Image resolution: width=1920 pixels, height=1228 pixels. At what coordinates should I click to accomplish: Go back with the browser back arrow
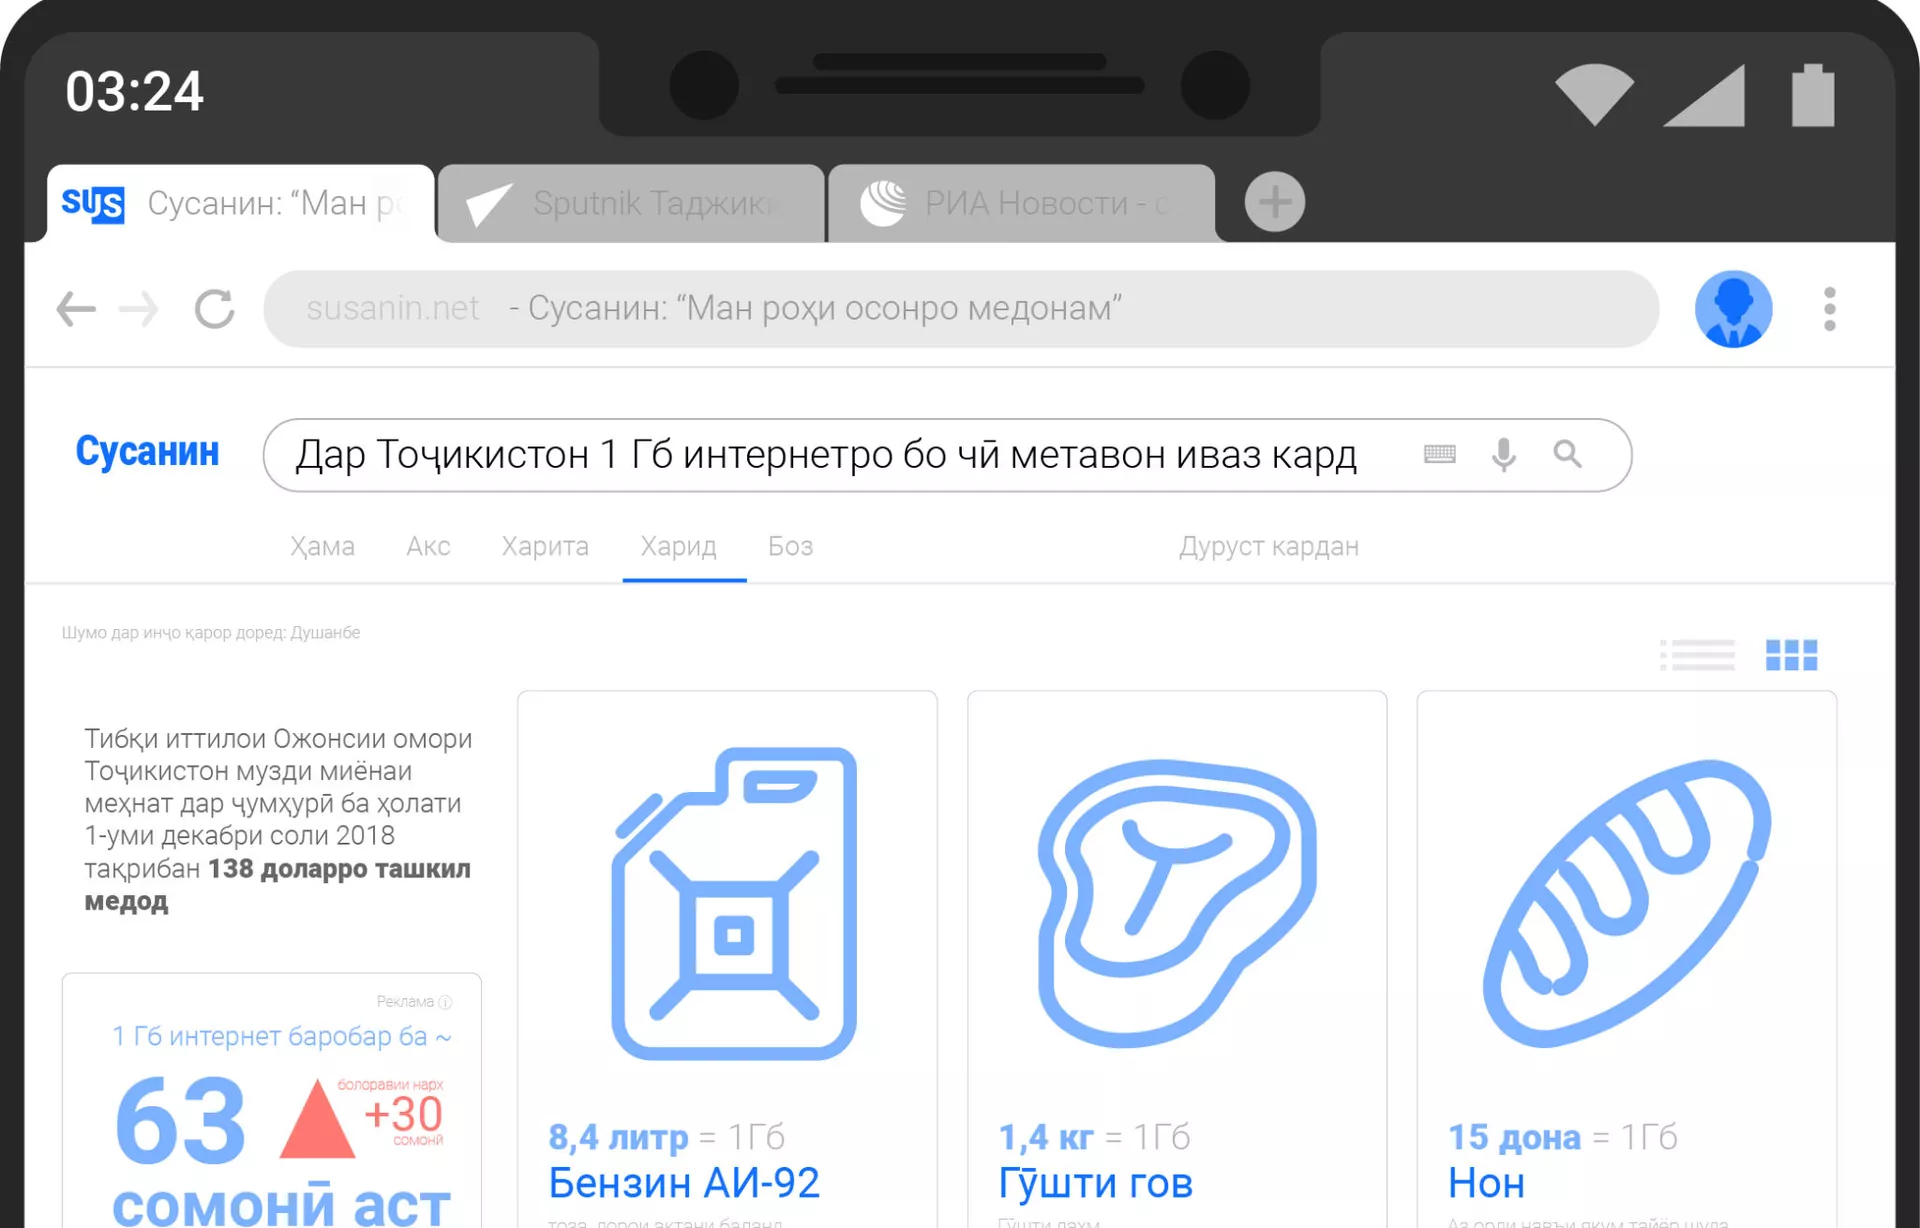[76, 309]
